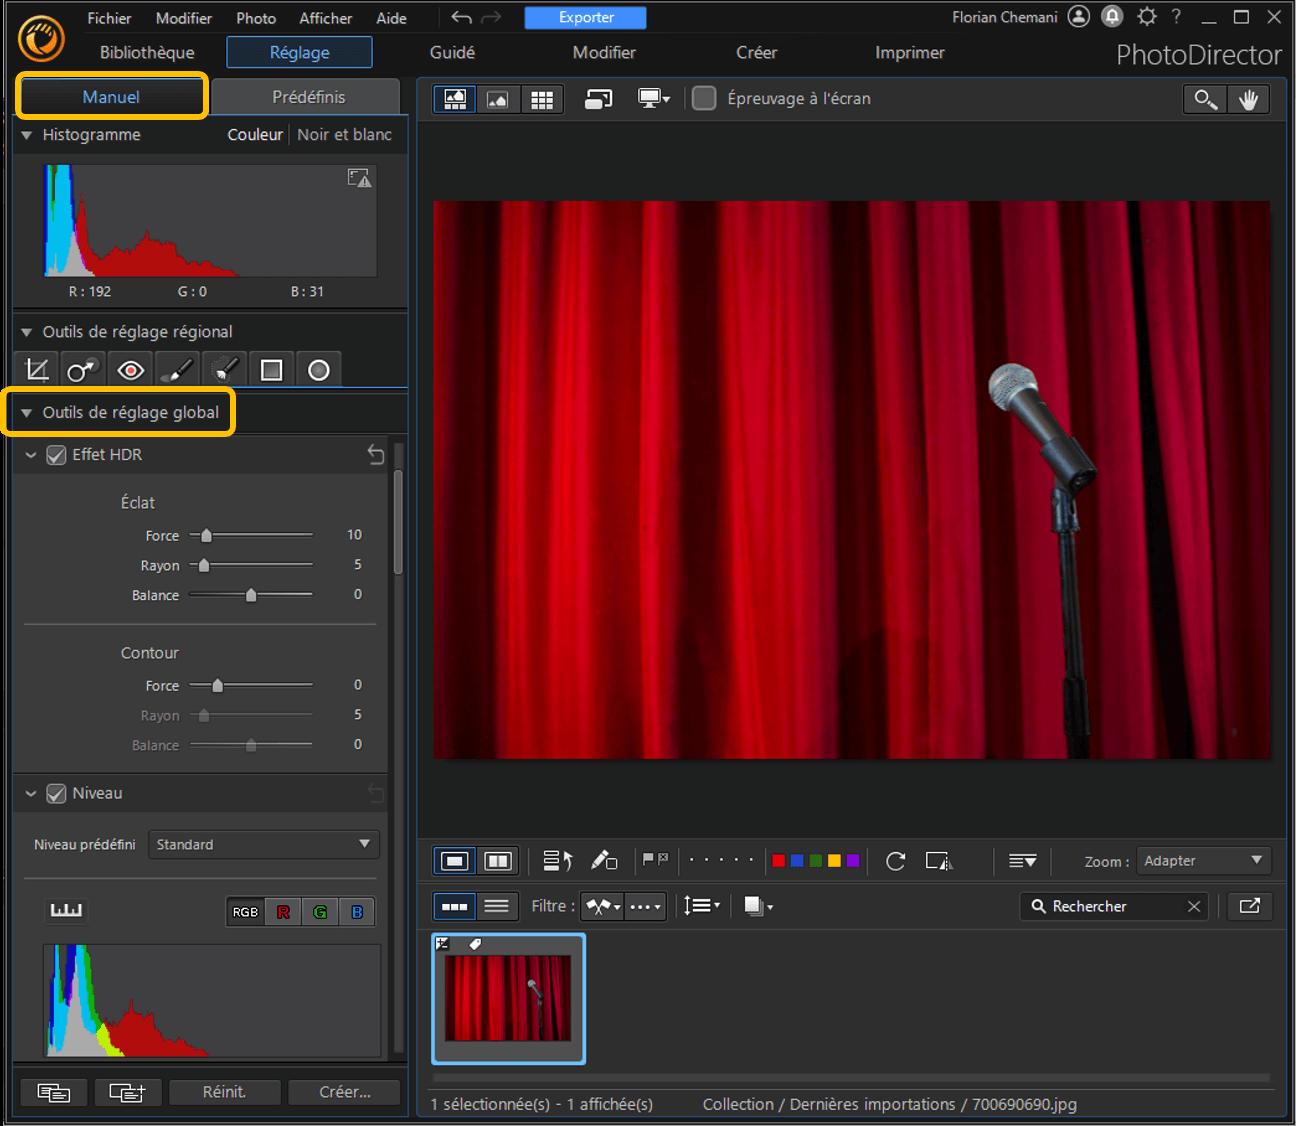Select the Crop and straighten tool
This screenshot has width=1296, height=1126.
37,370
